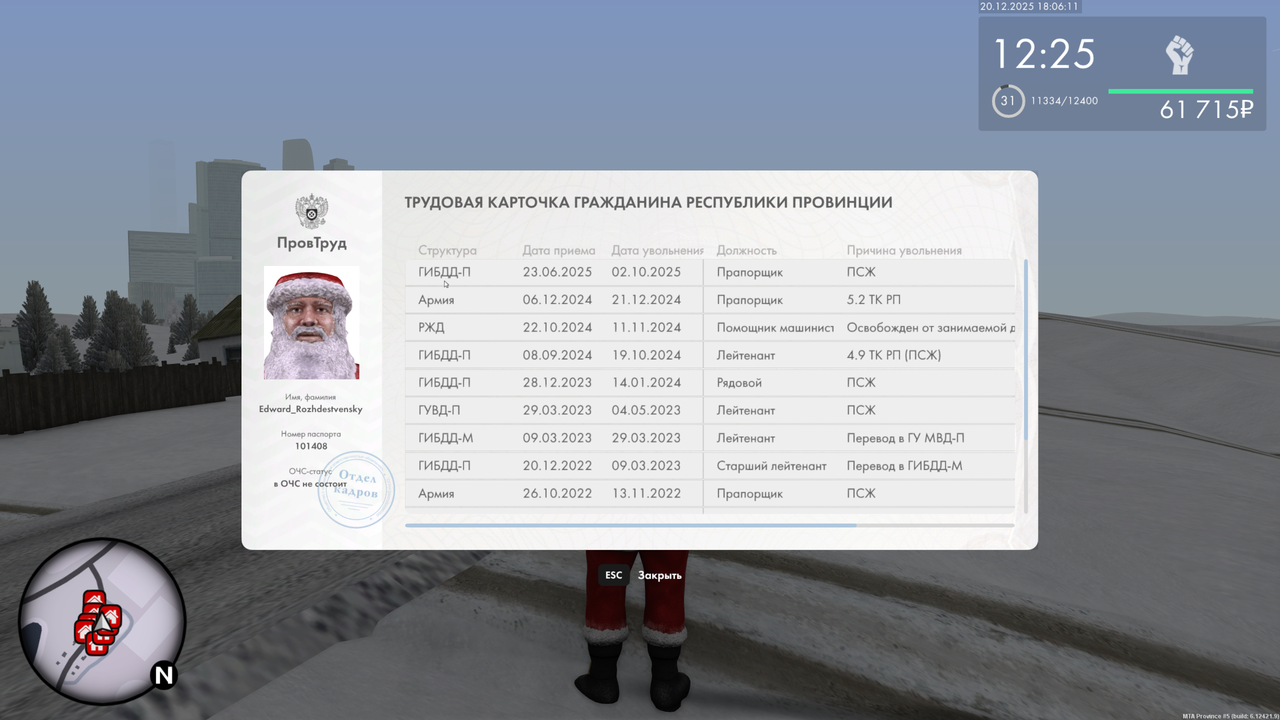The image size is (1280, 720).
Task: Select the ГИБДД-П row dated 23.06.2025
Action: [x=710, y=272]
